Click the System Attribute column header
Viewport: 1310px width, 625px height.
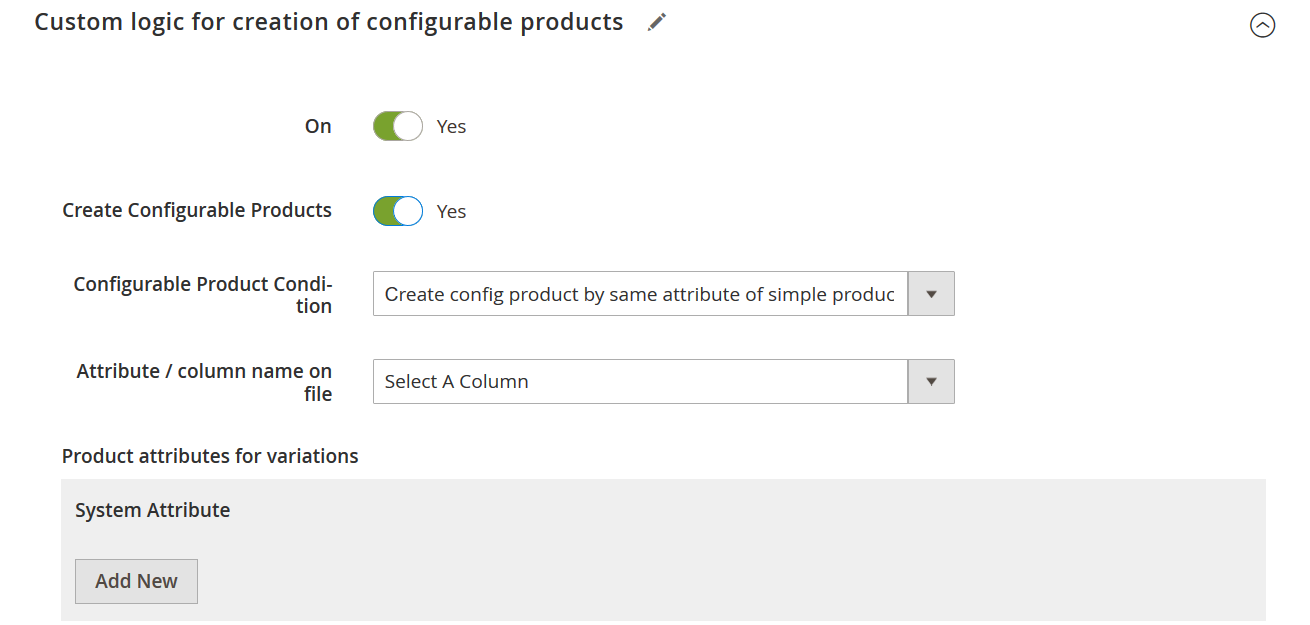click(152, 510)
